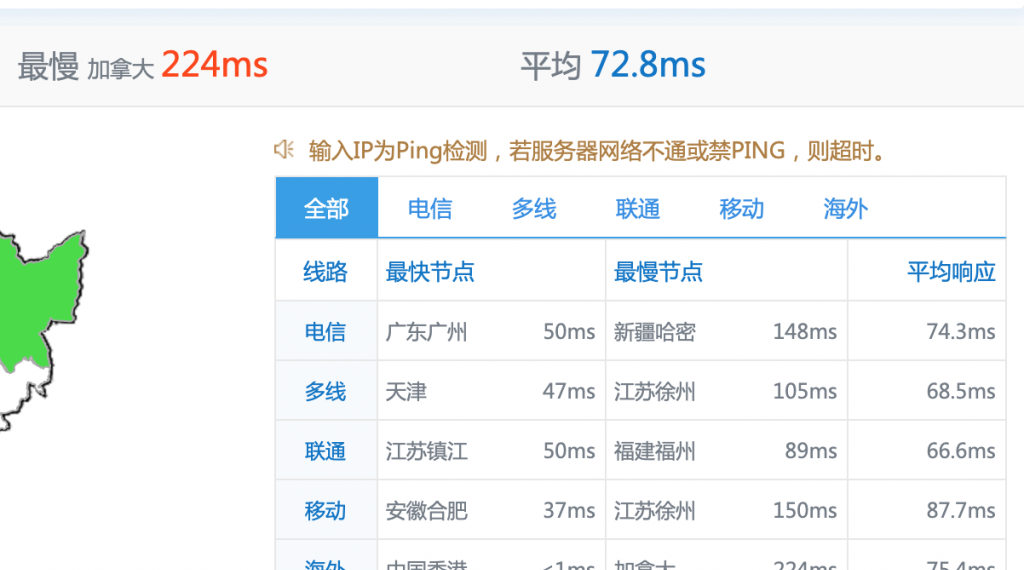The width and height of the screenshot is (1024, 570).
Task: Click the slowest 224ms summary value
Action: tap(214, 65)
